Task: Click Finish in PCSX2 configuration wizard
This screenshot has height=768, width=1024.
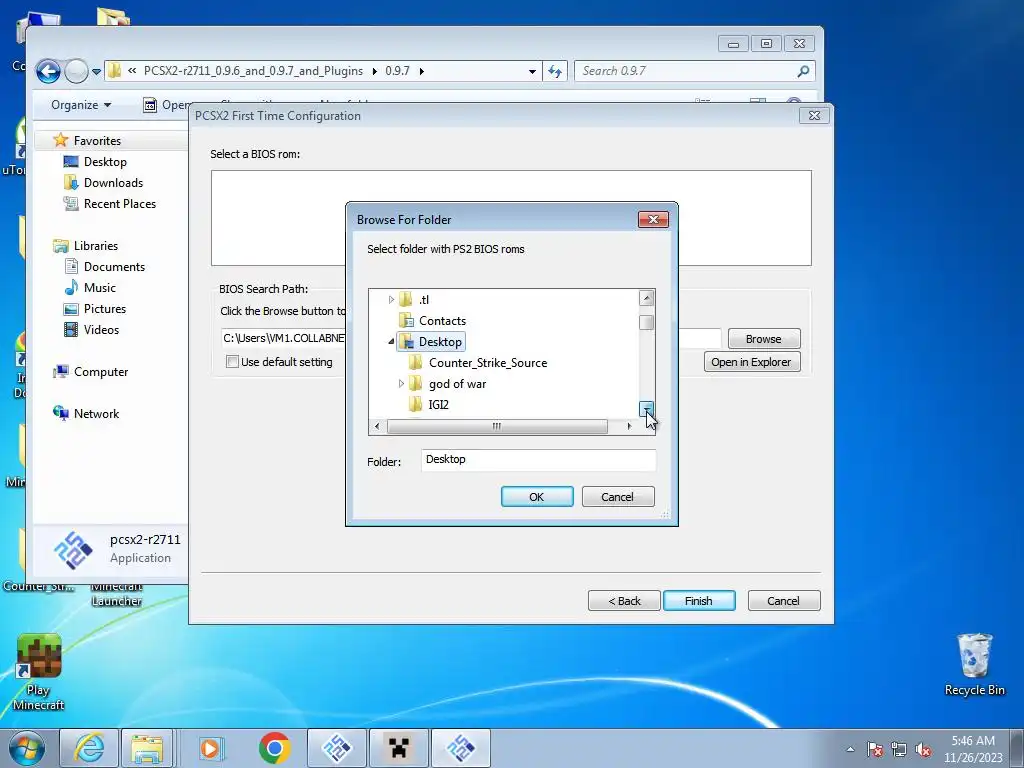Action: click(699, 601)
